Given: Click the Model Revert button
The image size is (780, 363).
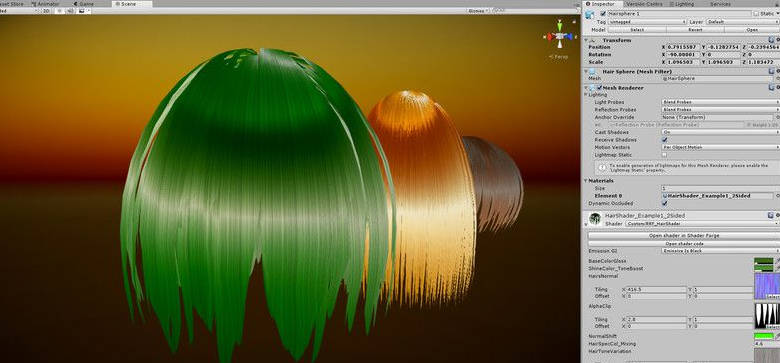Looking at the screenshot, I should click(695, 29).
